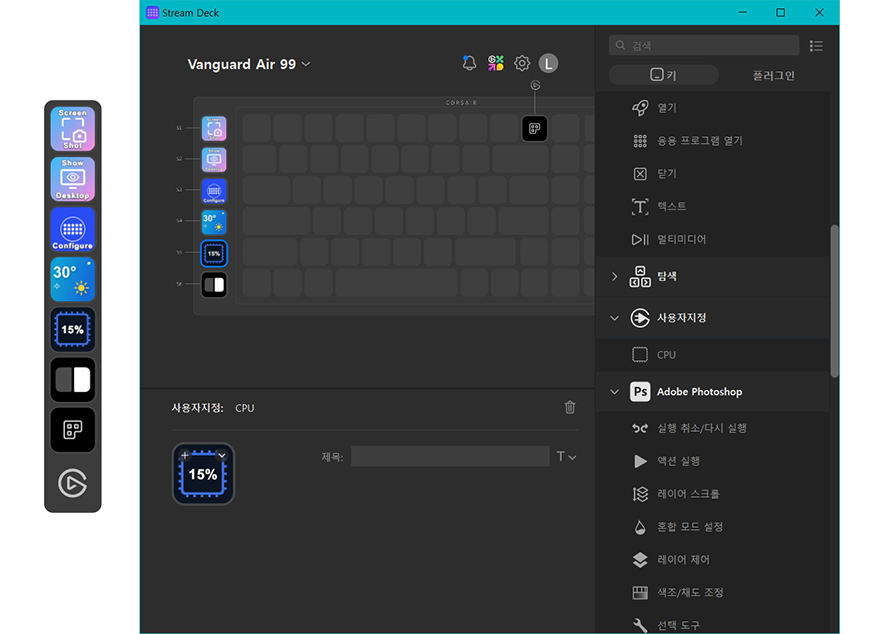Click the grid layout key in left strip
The height and width of the screenshot is (634, 880).
click(x=72, y=430)
